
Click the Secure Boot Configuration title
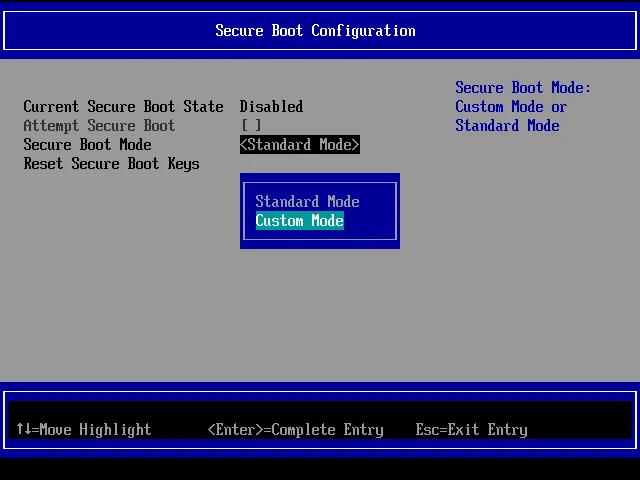pyautogui.click(x=315, y=30)
